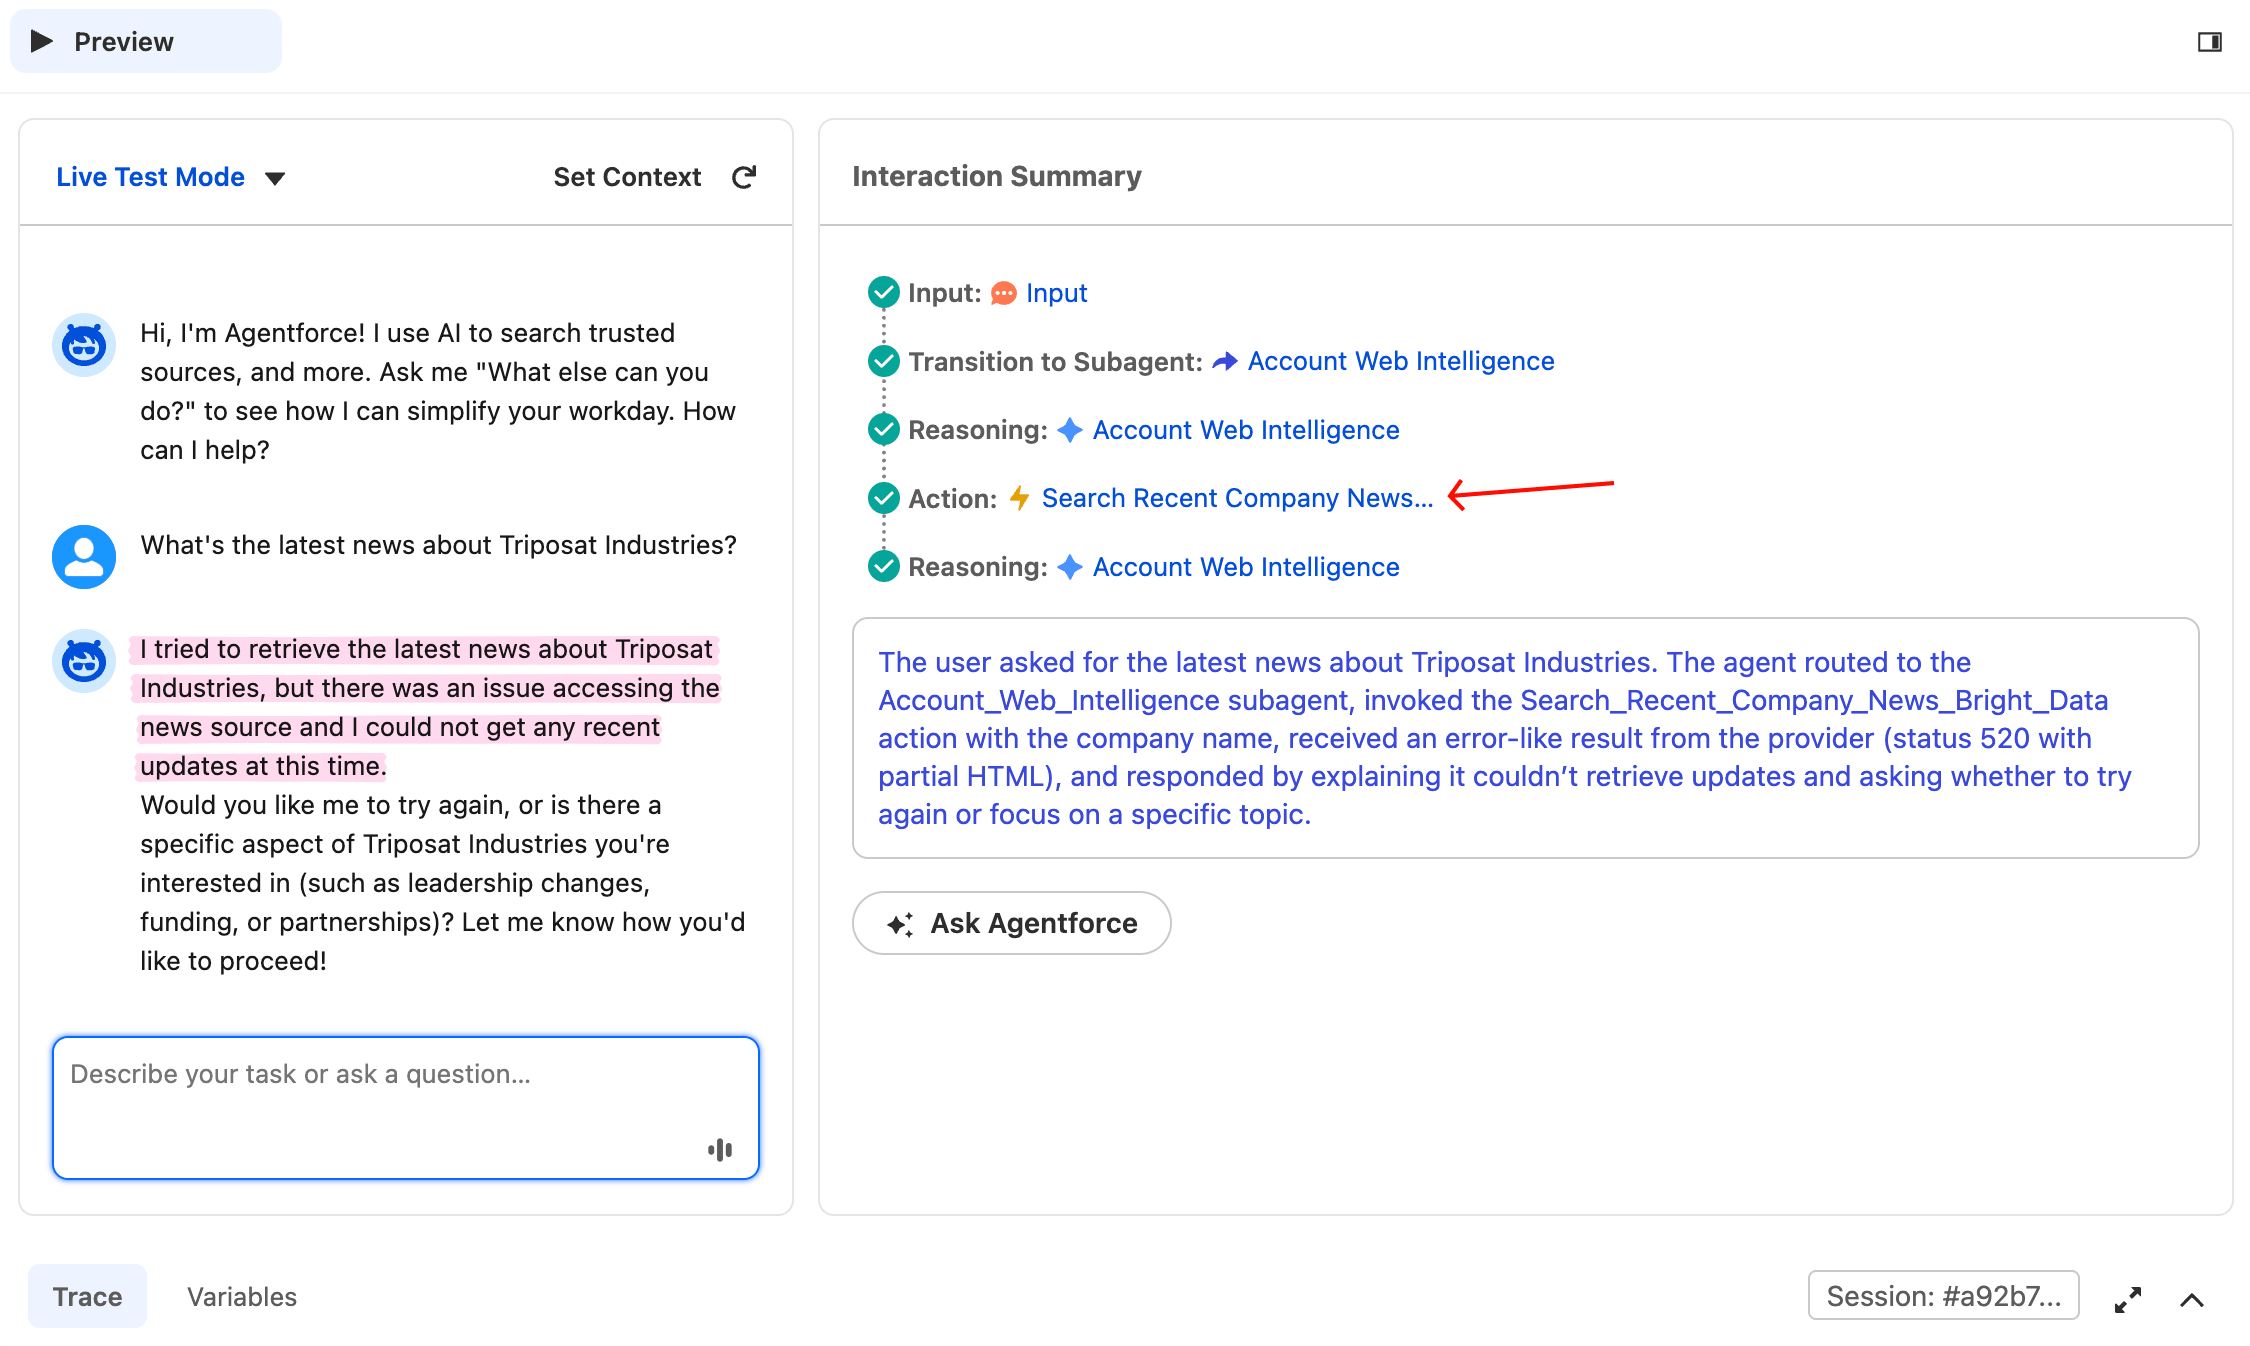Screen dimensions: 2250x1346
Task: Click green check beside last Reasoning step
Action: [x=884, y=566]
